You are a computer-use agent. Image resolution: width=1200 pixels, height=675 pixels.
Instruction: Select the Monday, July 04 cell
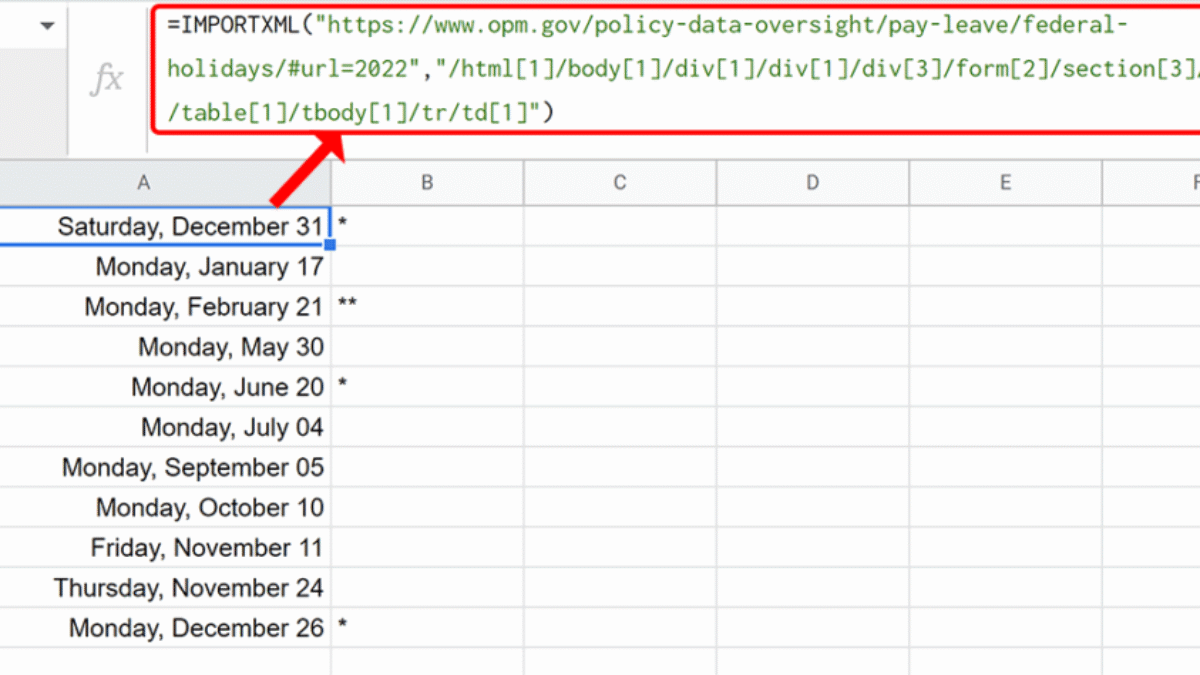(x=232, y=428)
